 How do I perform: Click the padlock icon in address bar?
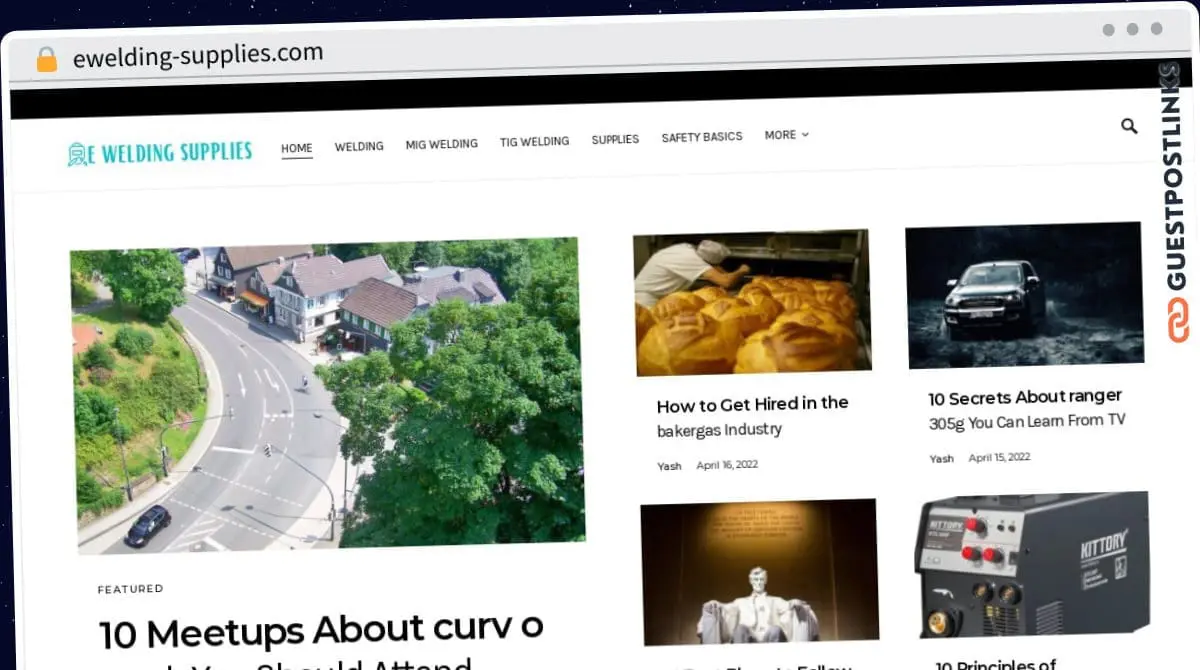47,60
